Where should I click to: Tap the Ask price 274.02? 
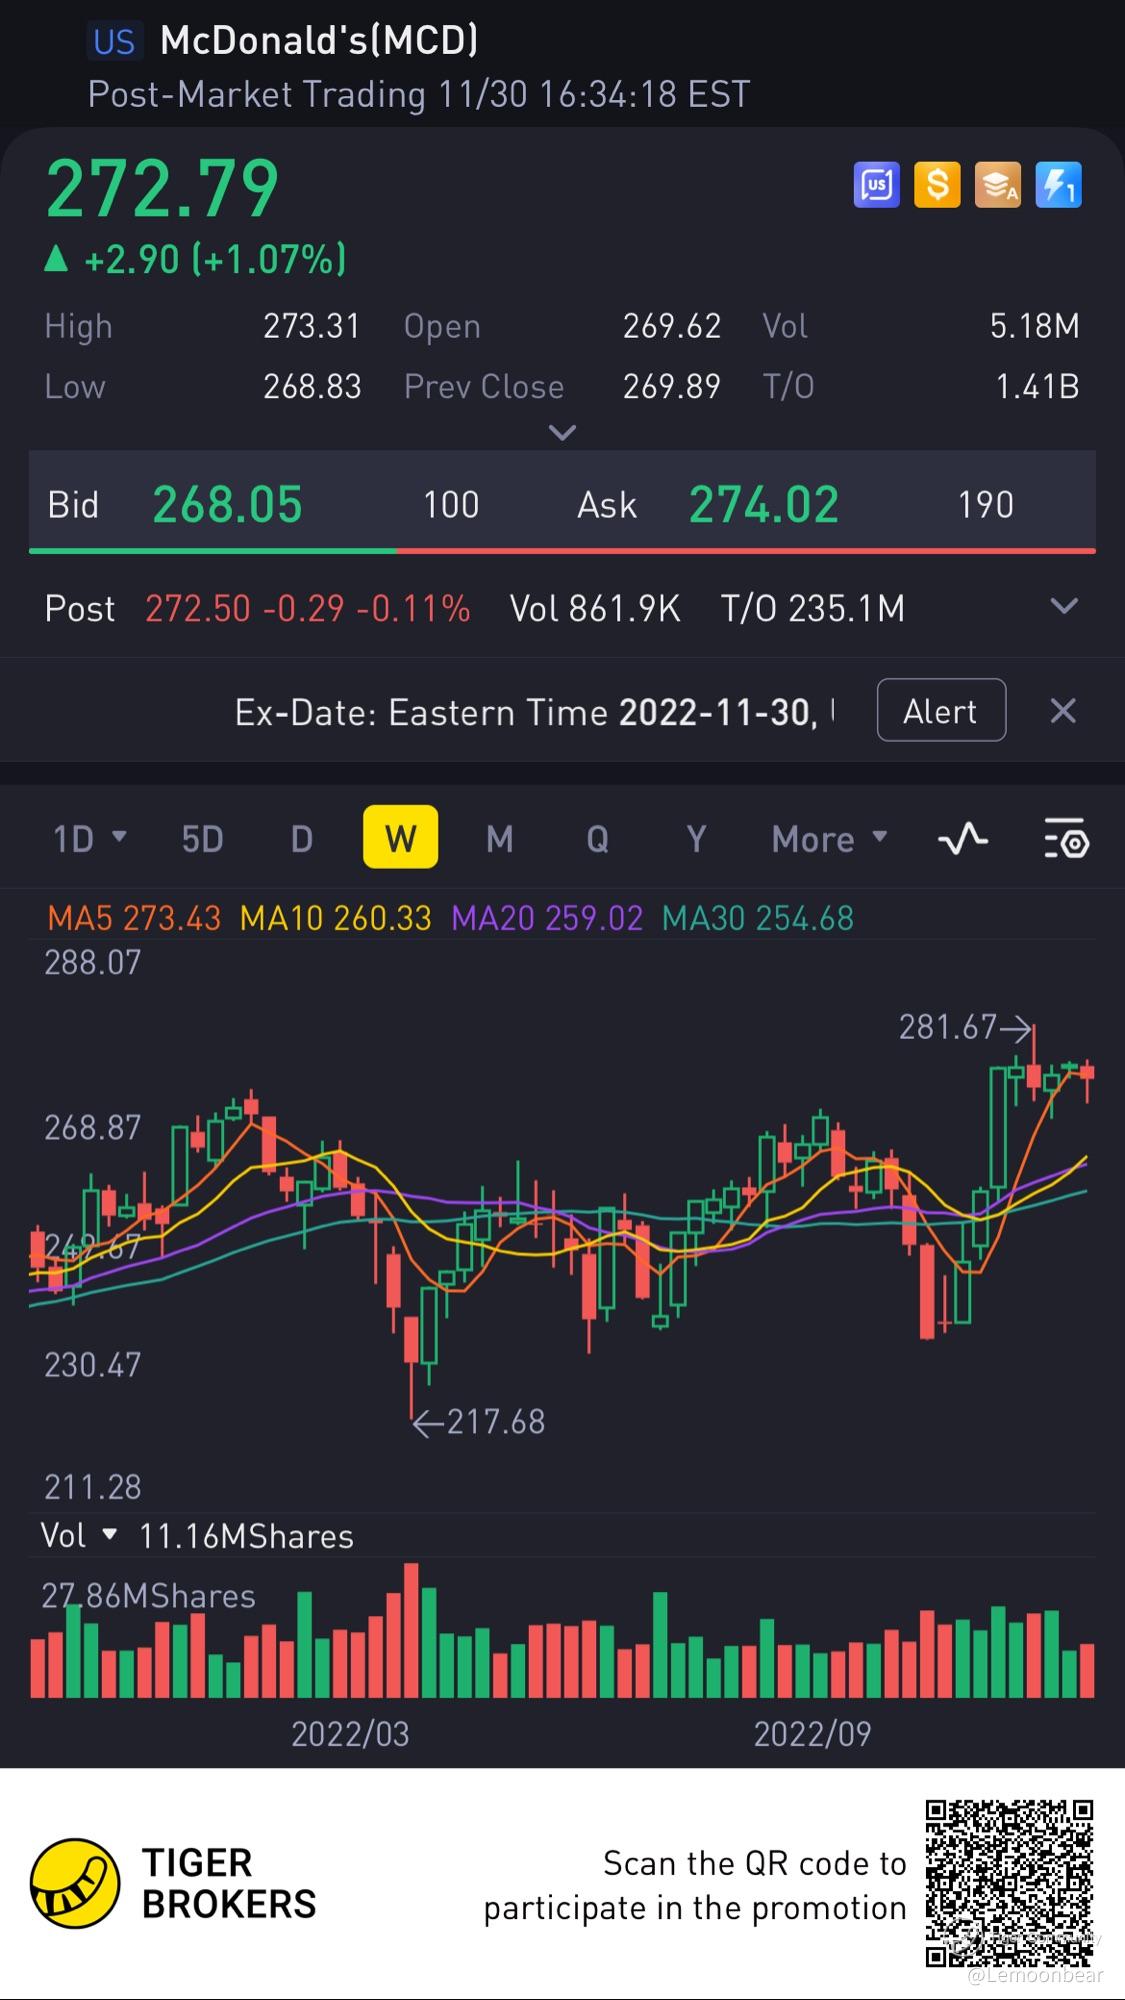763,504
